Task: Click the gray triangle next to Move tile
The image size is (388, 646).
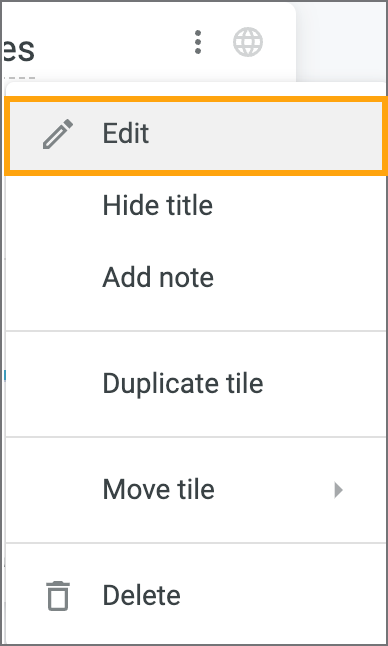Action: click(339, 490)
